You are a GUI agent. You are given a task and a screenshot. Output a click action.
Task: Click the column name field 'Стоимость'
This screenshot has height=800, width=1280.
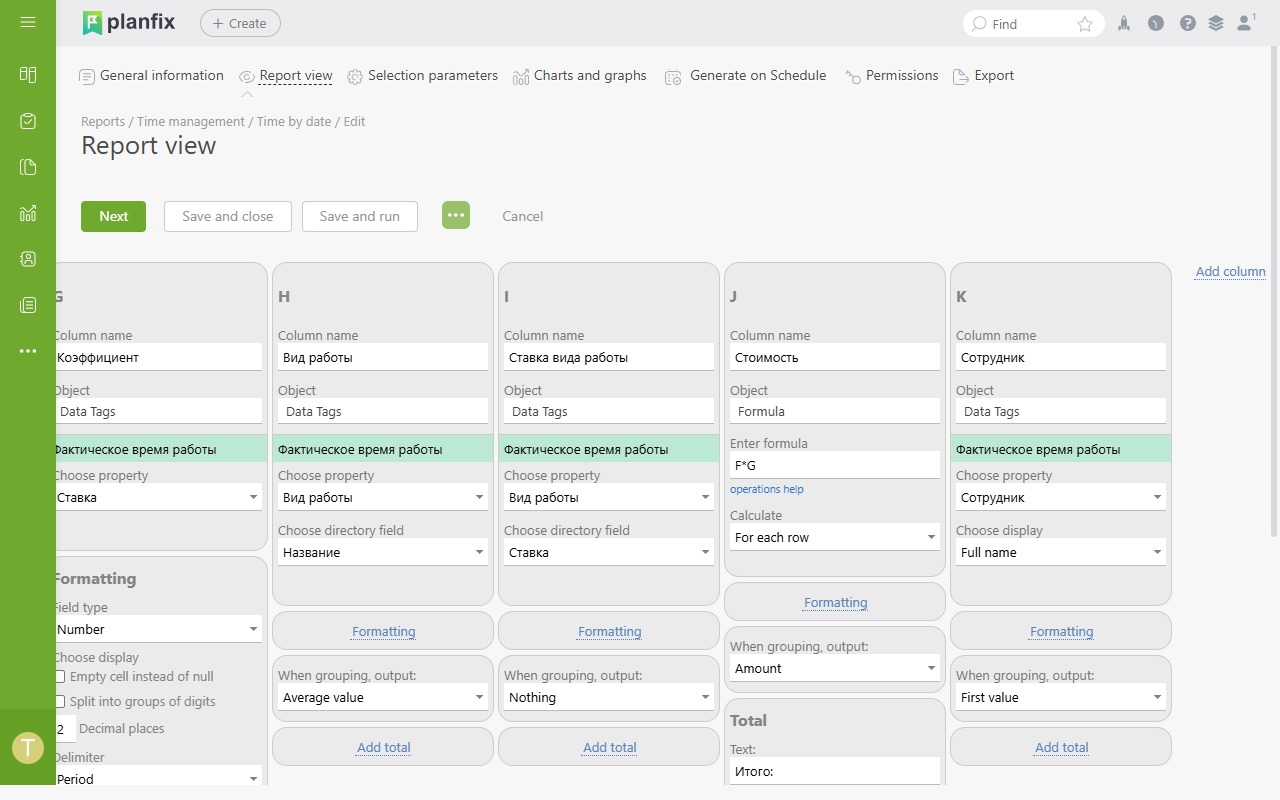pos(835,357)
